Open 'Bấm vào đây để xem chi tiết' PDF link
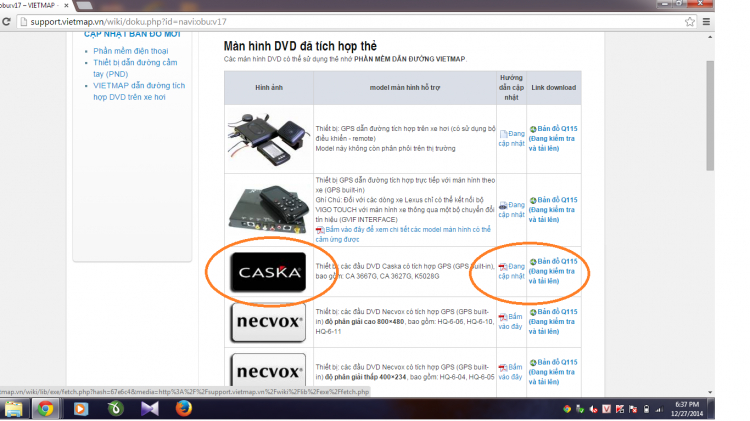750x421 pixels. pyautogui.click(x=403, y=234)
